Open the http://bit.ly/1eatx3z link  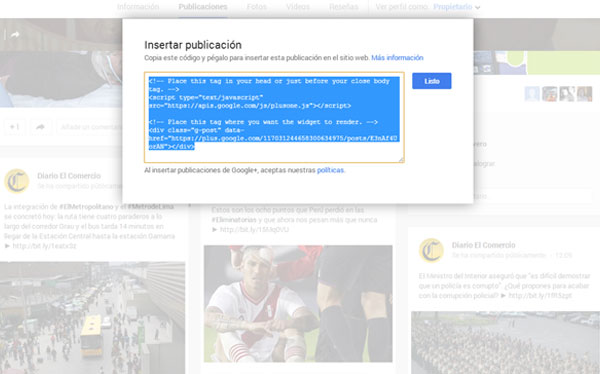tap(44, 246)
